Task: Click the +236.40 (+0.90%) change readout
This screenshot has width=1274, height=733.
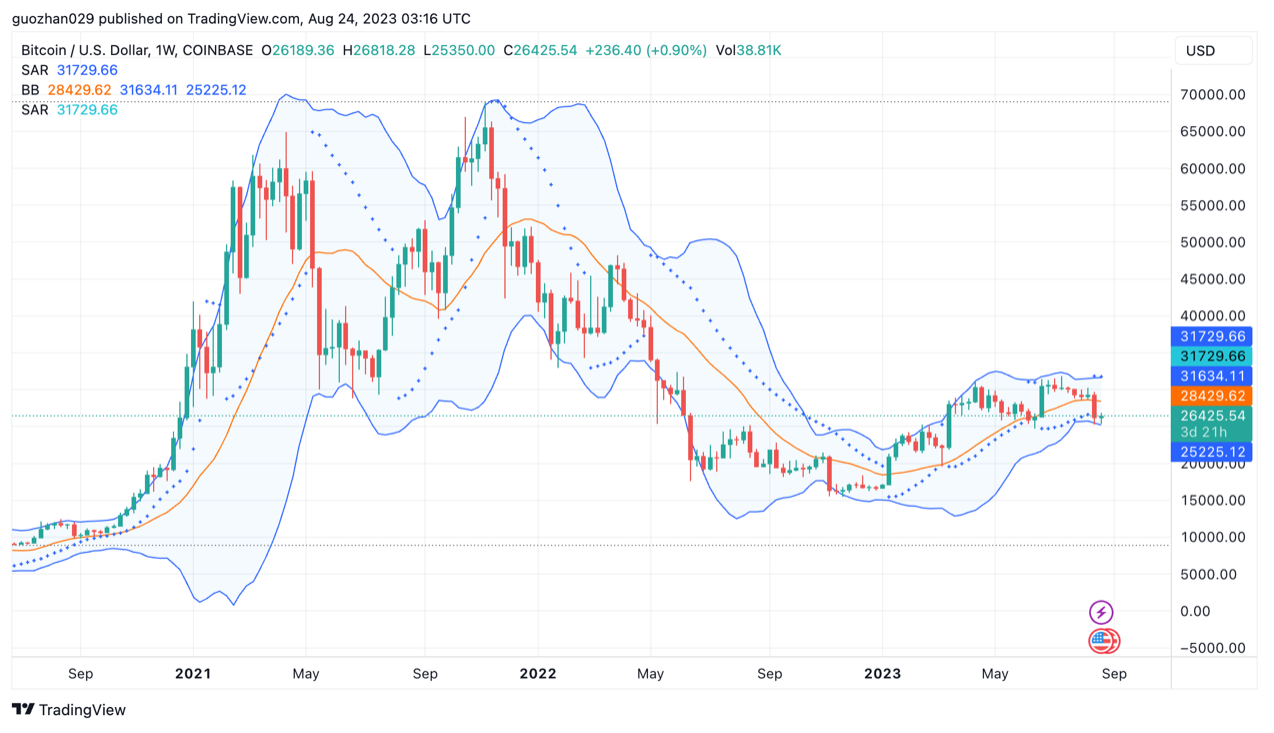Action: point(646,50)
